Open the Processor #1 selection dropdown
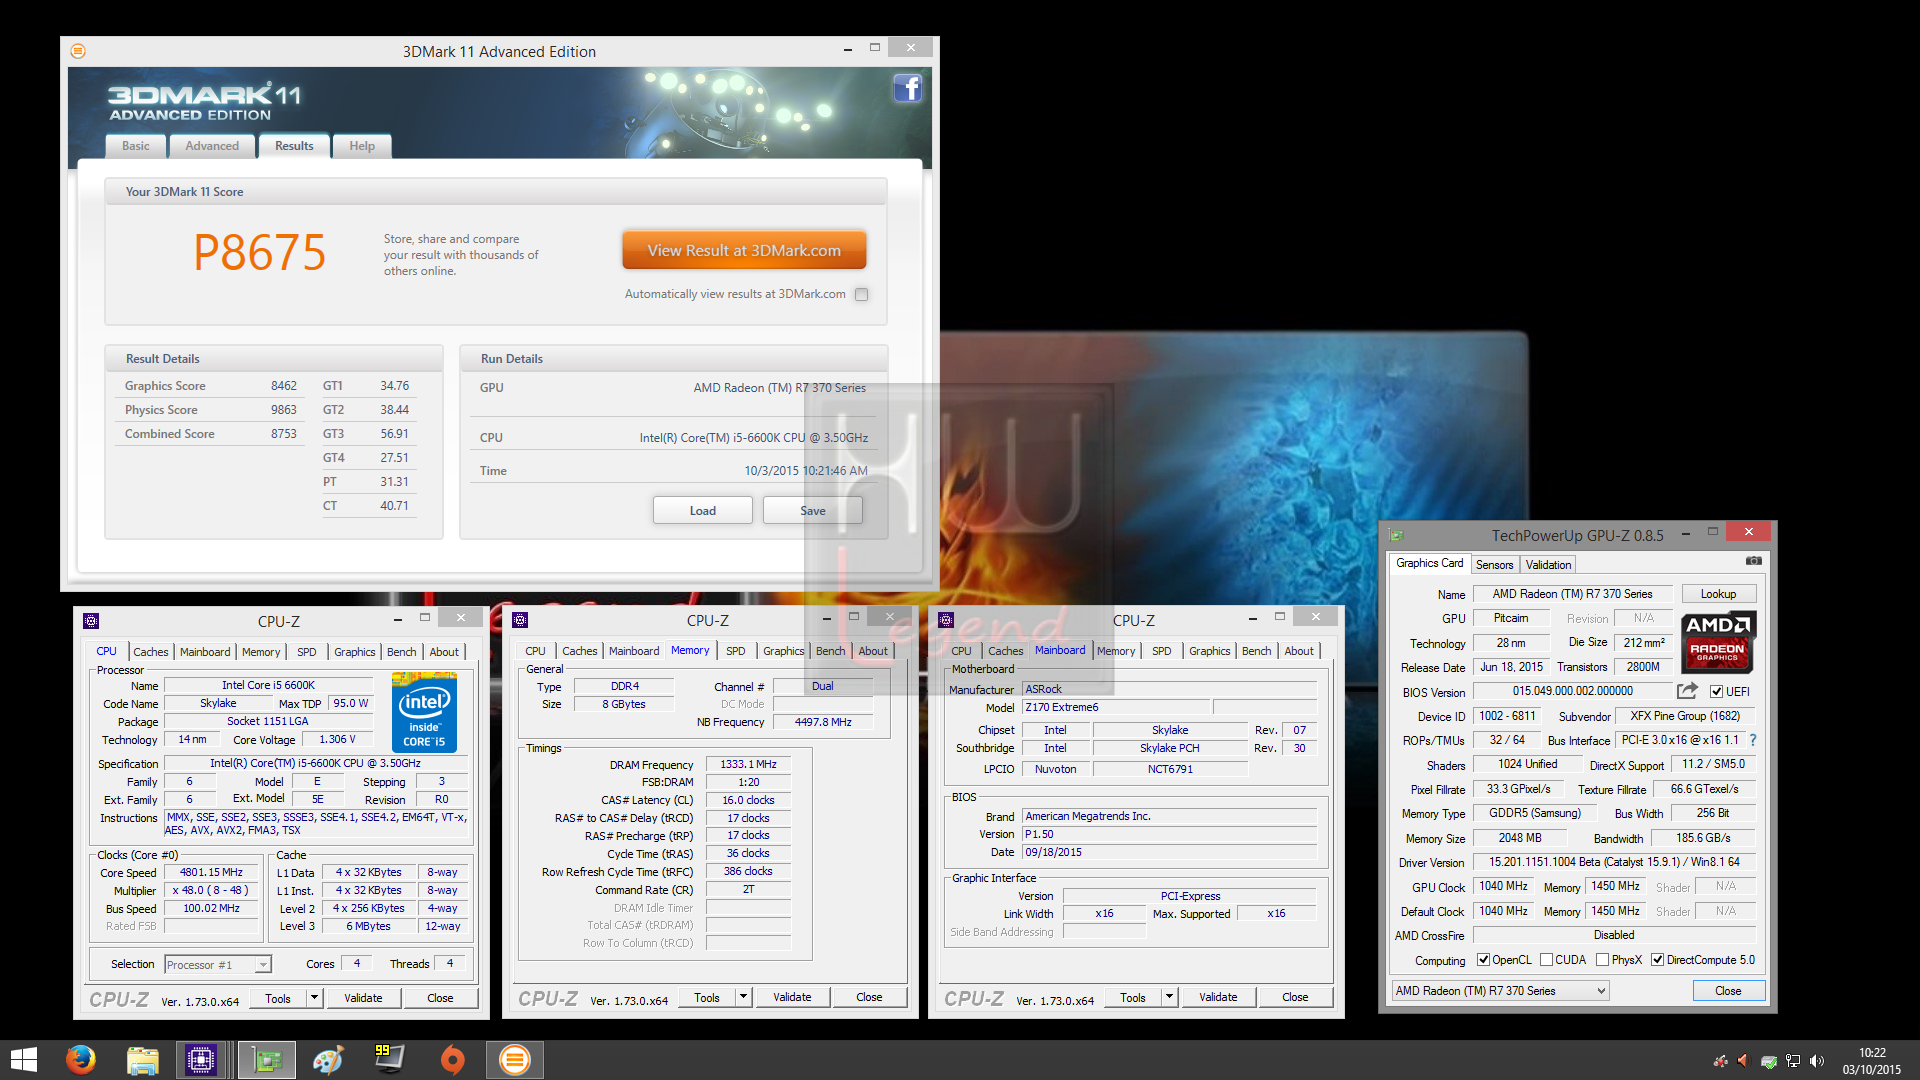This screenshot has height=1080, width=1920. coord(218,964)
